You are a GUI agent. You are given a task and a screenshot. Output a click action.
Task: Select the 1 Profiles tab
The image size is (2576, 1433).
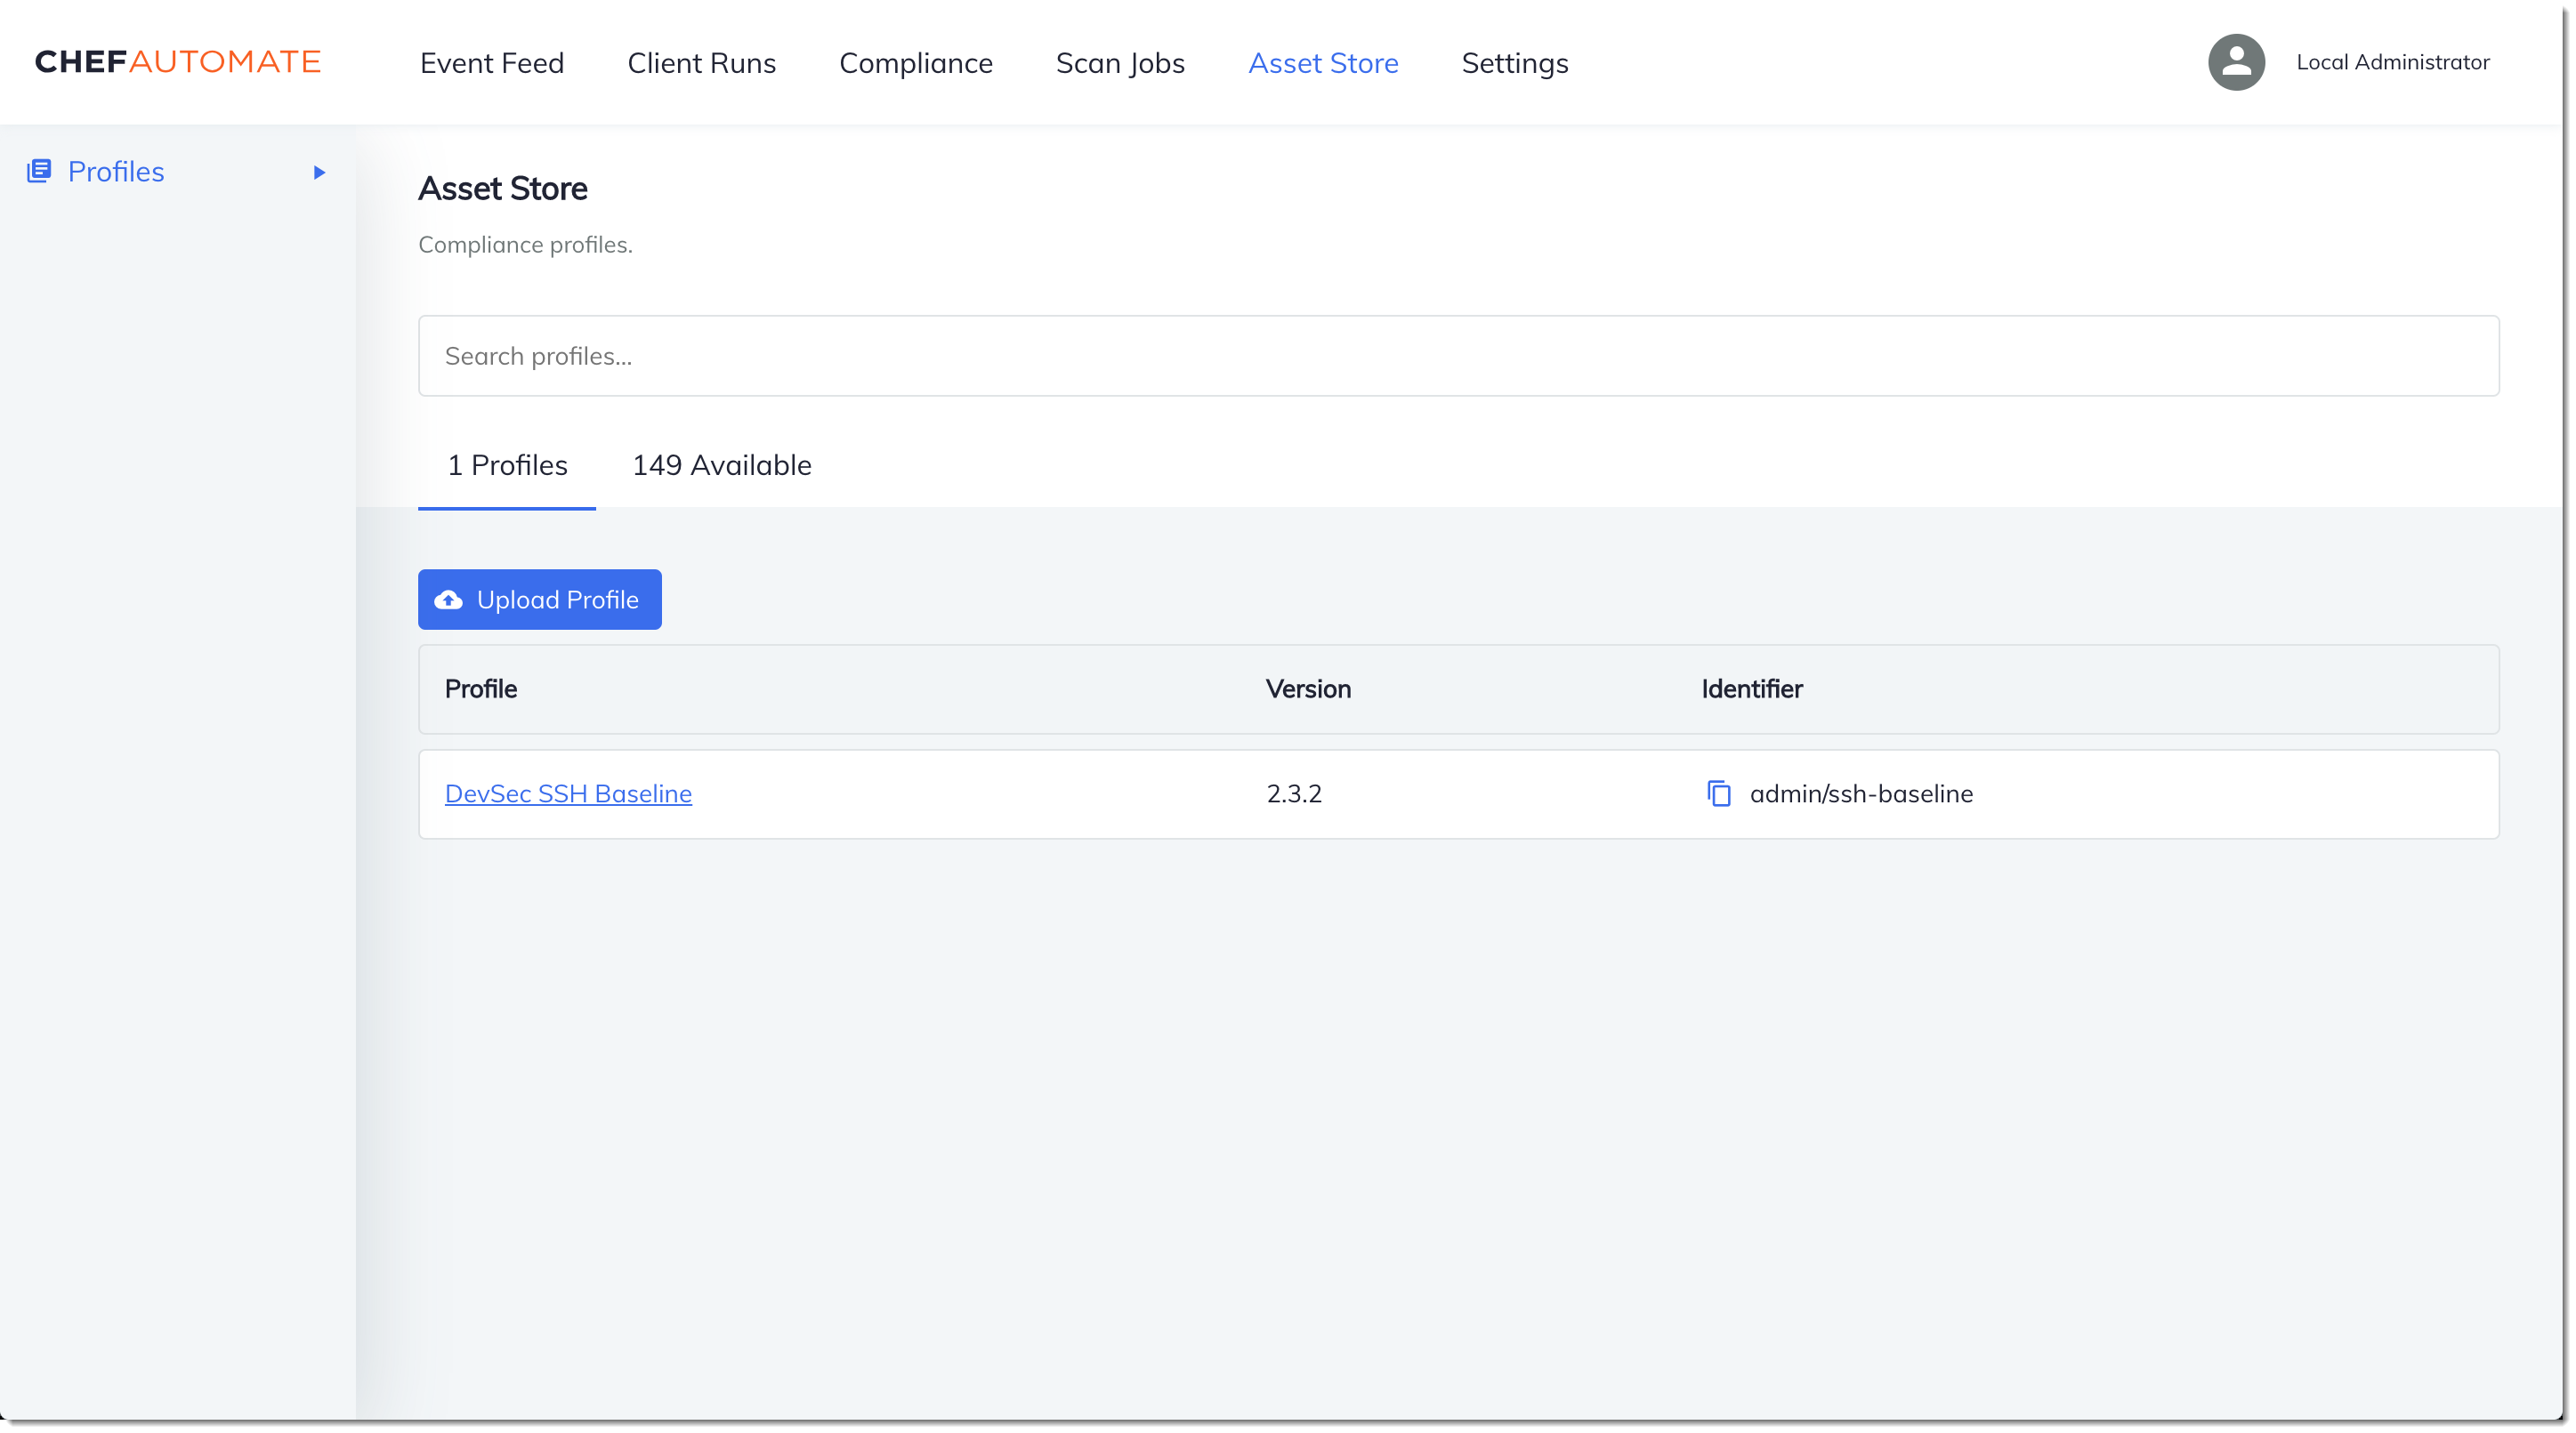click(x=506, y=464)
